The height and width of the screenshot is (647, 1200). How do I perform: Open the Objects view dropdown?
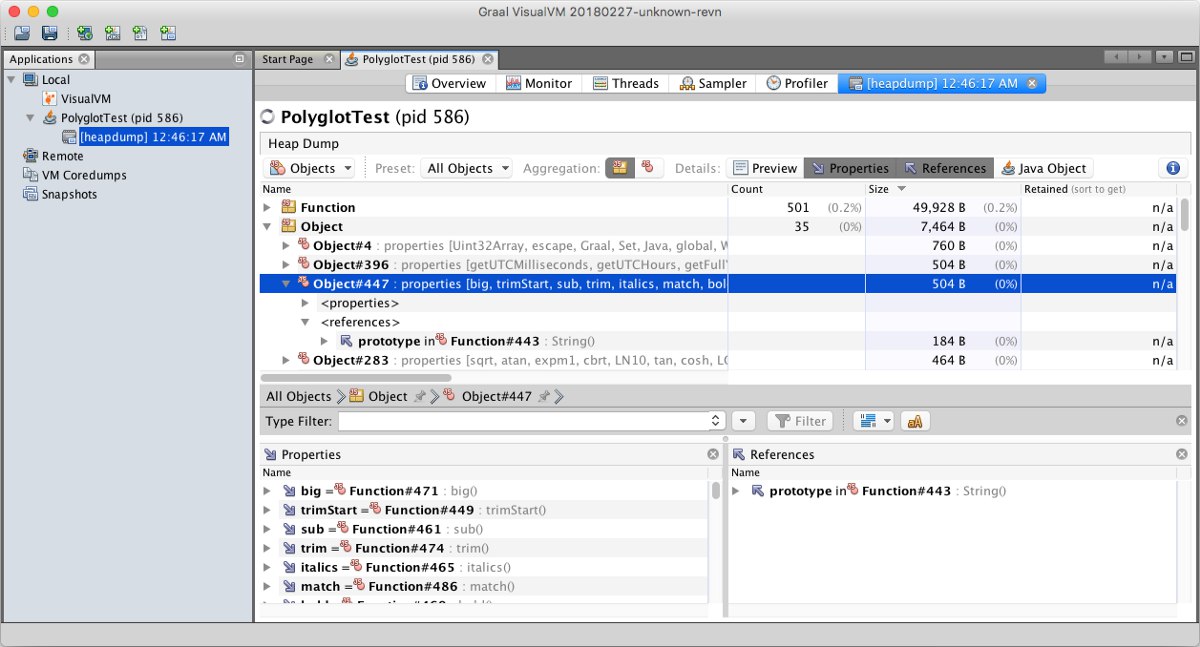coord(310,168)
